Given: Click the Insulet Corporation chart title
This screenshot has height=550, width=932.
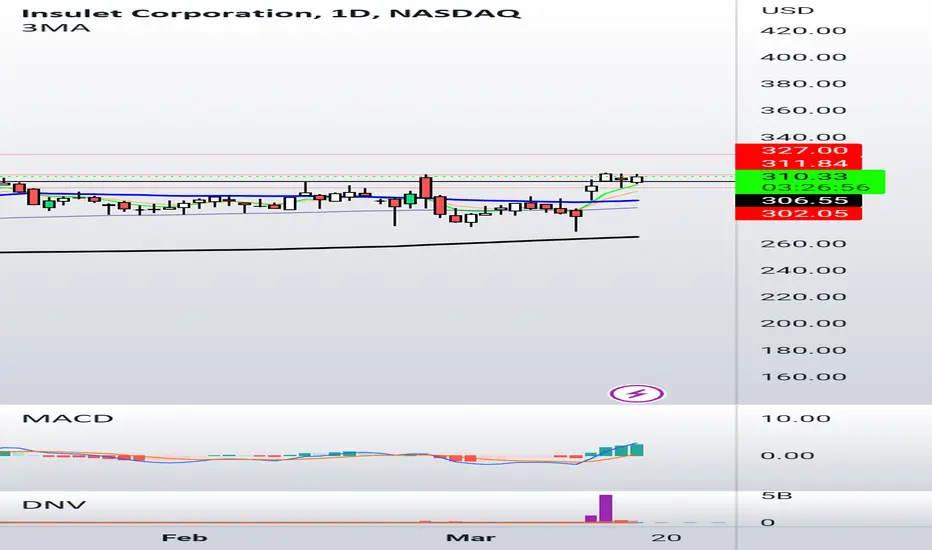Looking at the screenshot, I should click(x=271, y=12).
